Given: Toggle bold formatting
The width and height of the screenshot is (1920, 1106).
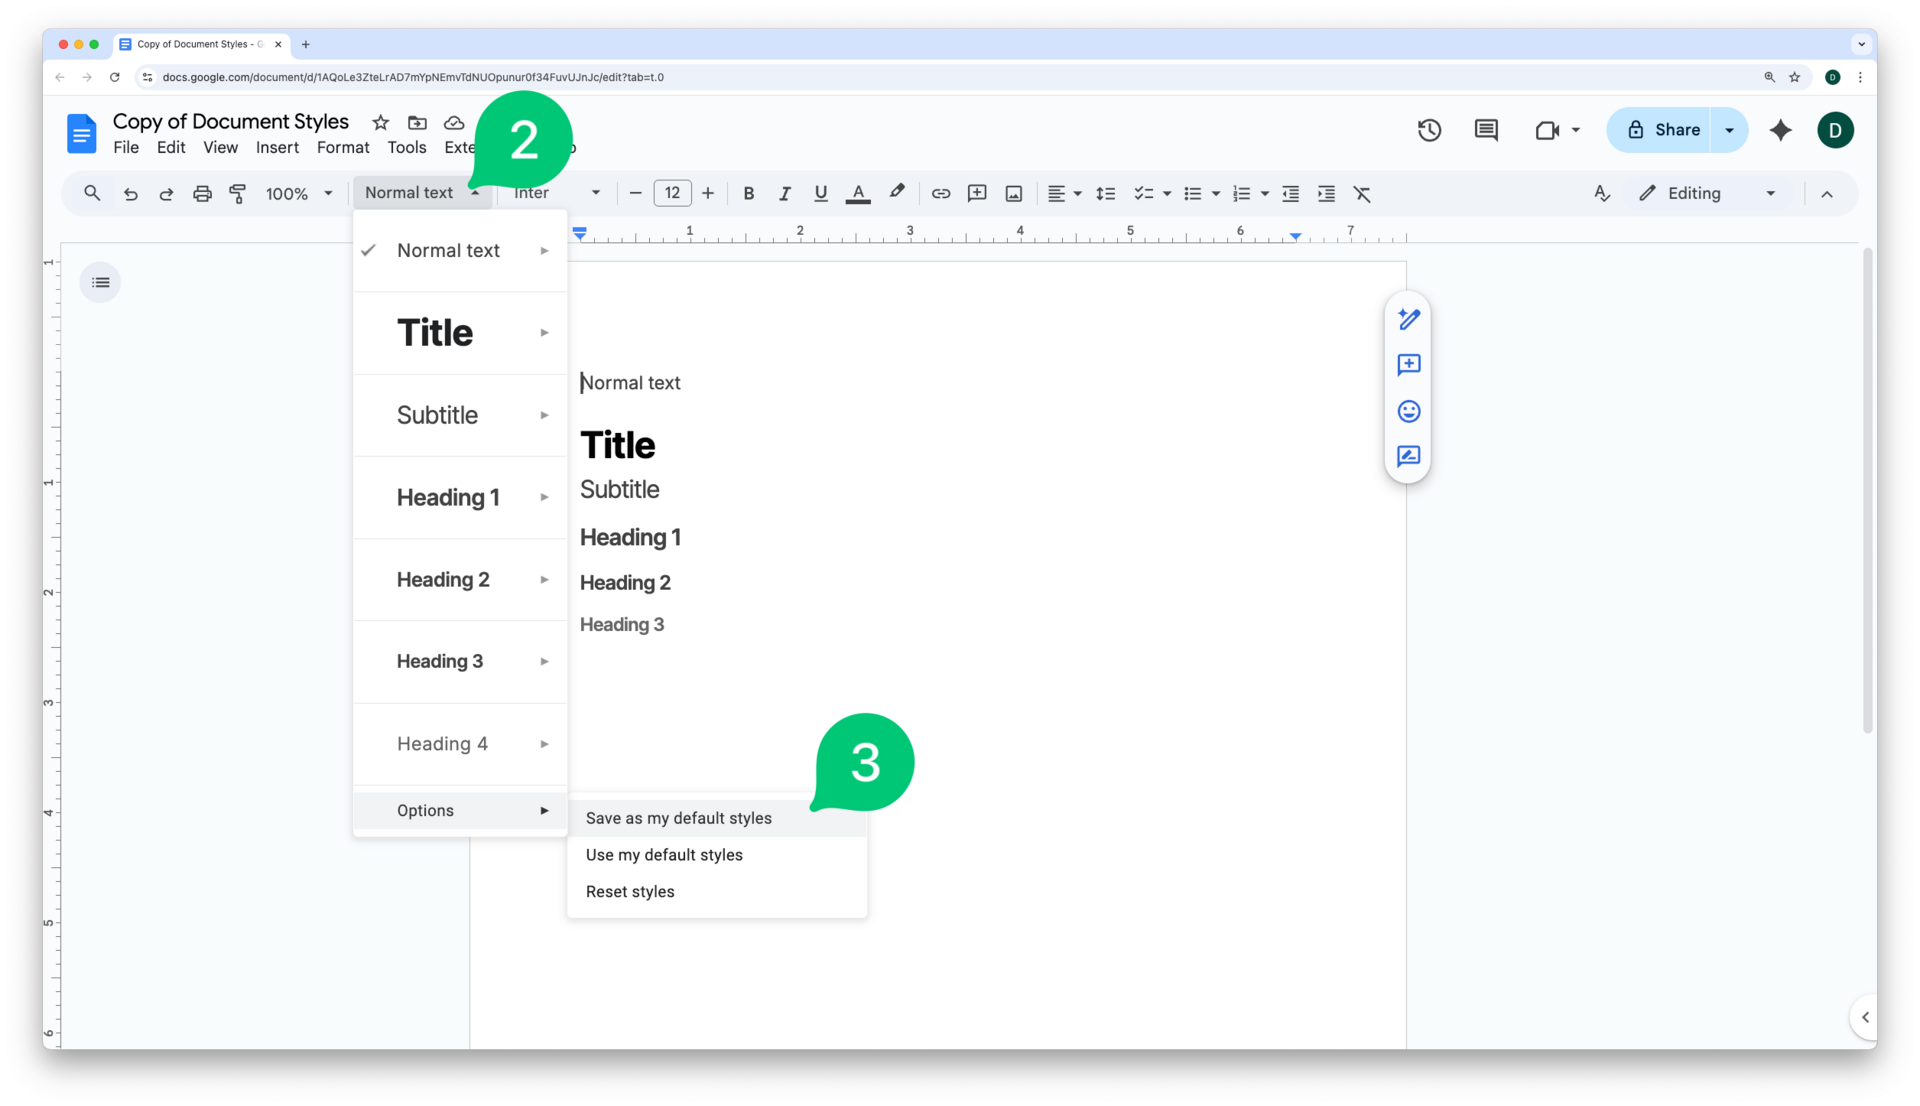Looking at the screenshot, I should 748,193.
